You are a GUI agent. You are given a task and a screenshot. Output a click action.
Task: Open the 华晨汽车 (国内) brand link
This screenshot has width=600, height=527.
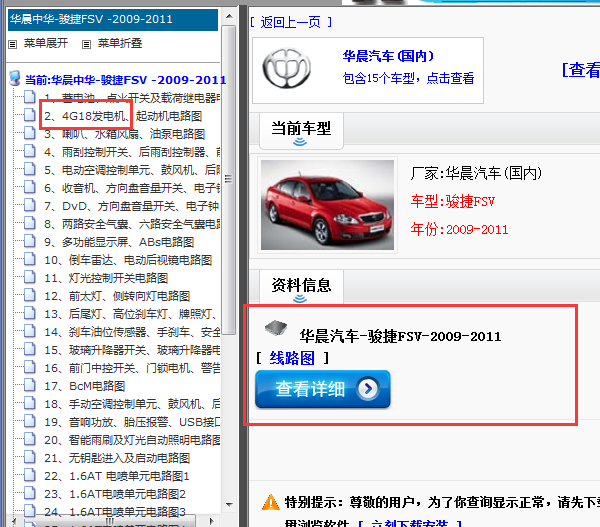pyautogui.click(x=388, y=56)
